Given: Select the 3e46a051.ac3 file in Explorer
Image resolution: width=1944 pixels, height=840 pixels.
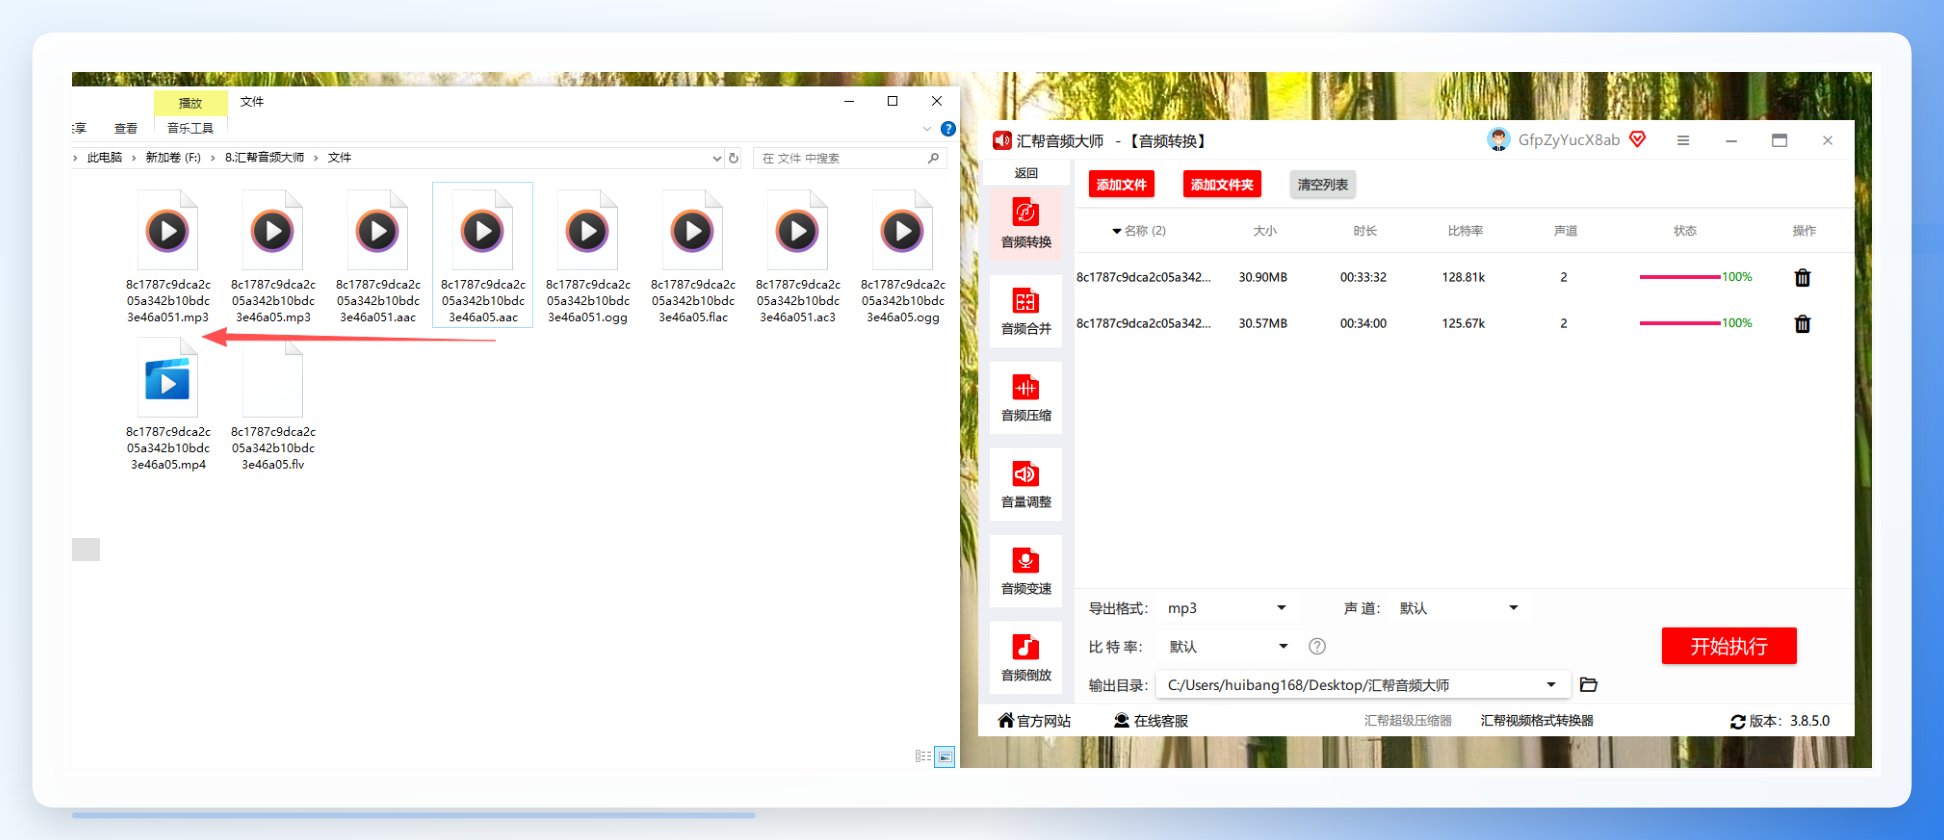Looking at the screenshot, I should tap(798, 257).
